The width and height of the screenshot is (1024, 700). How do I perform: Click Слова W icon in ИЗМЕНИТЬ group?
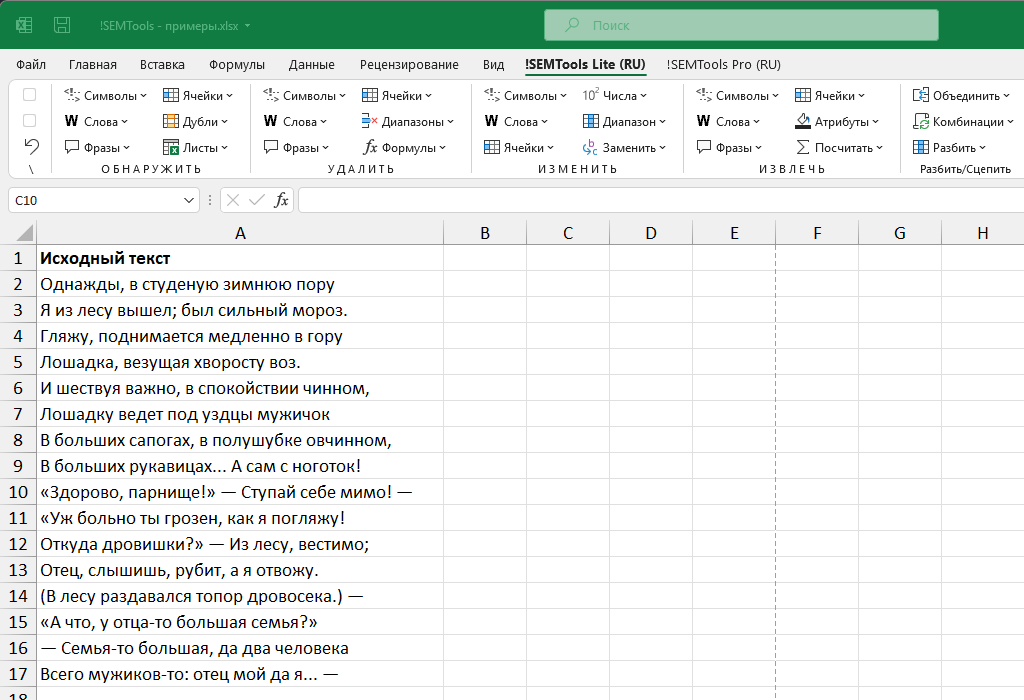[492, 121]
